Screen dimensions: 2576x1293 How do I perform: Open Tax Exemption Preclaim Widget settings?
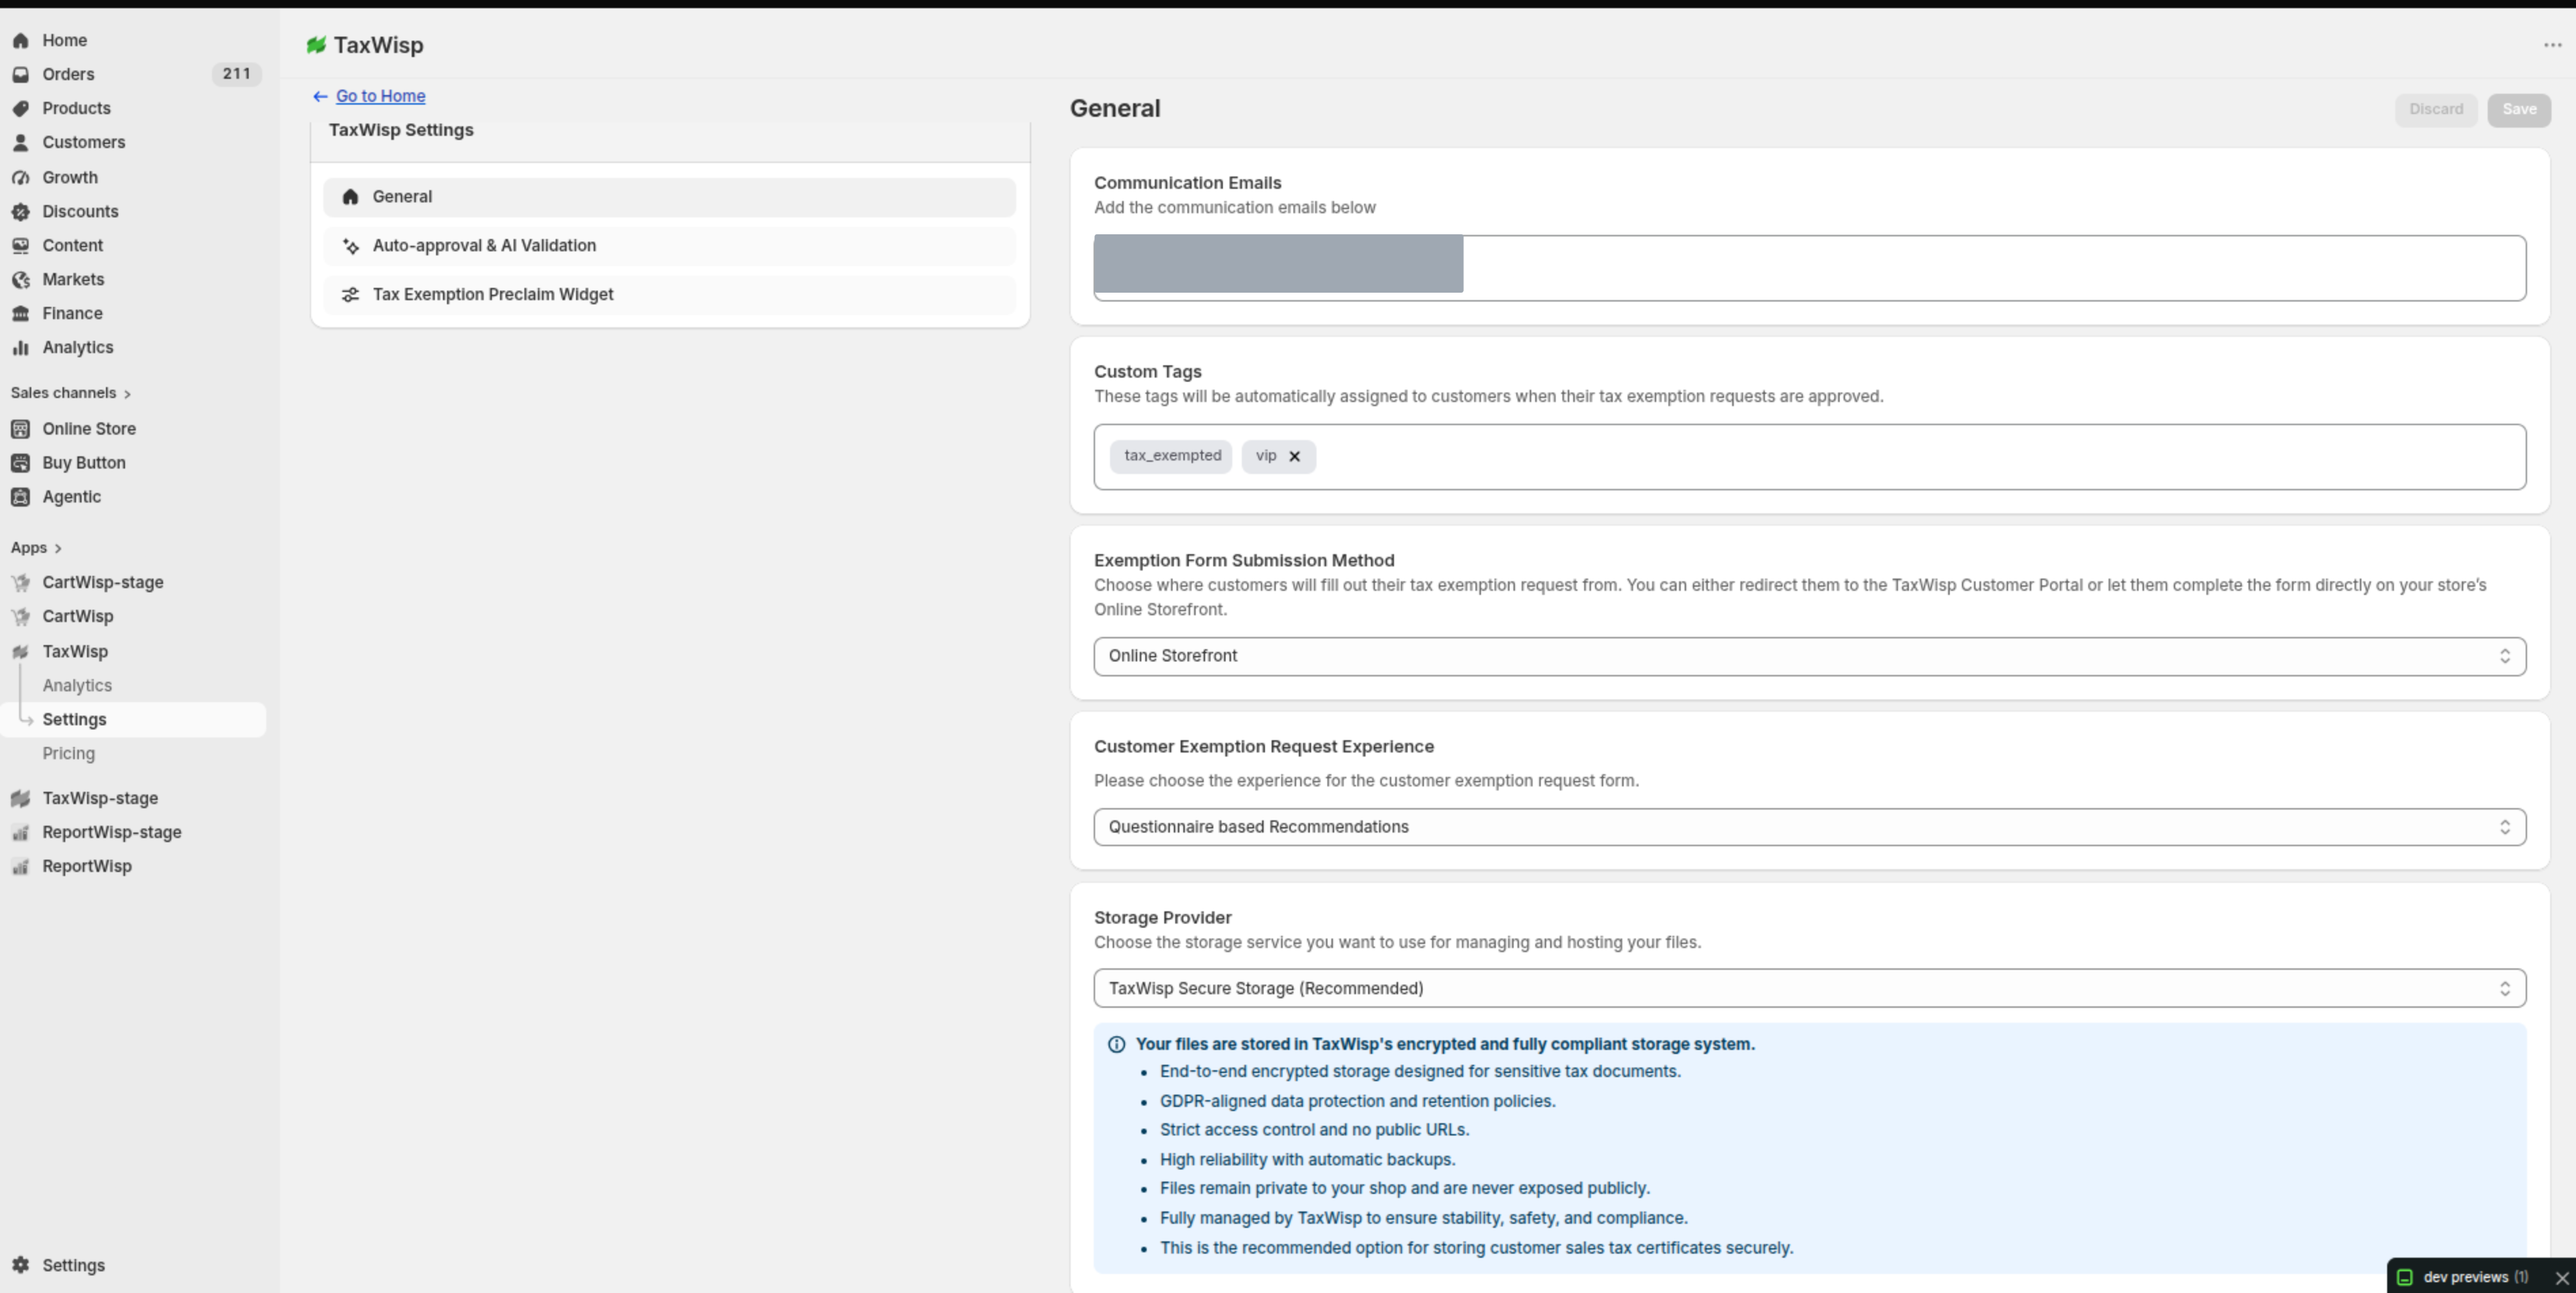(x=669, y=295)
